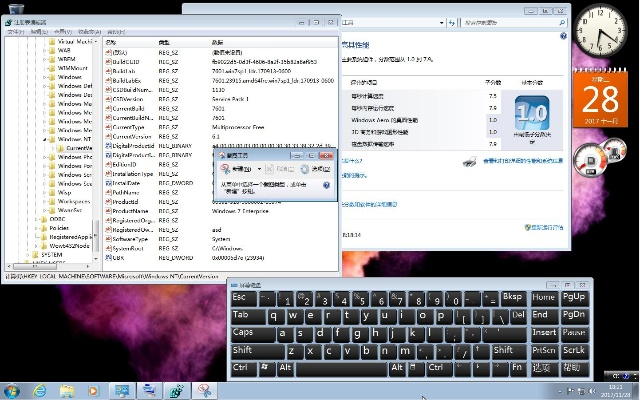Image resolution: width=640 pixels, height=400 pixels.
Task: Click help icon in performance window
Action: [x=563, y=36]
